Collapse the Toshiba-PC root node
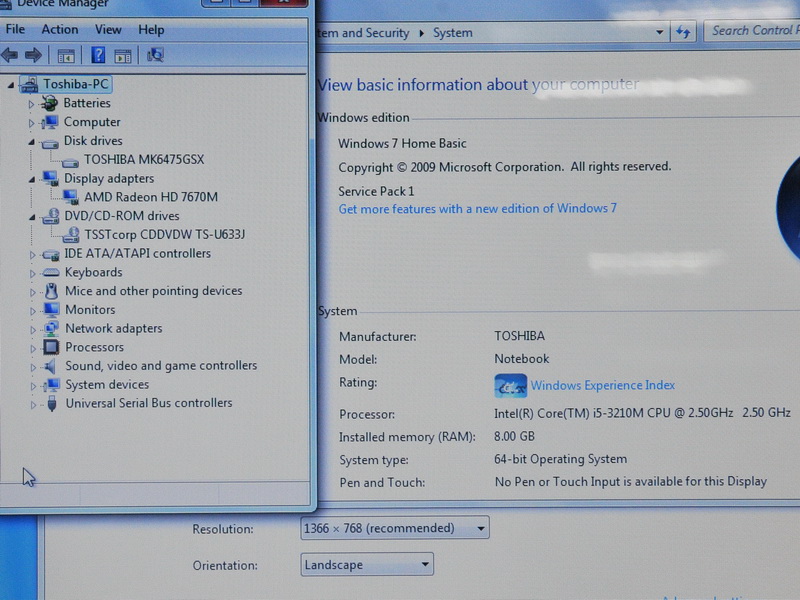The height and width of the screenshot is (600, 800). pos(11,85)
